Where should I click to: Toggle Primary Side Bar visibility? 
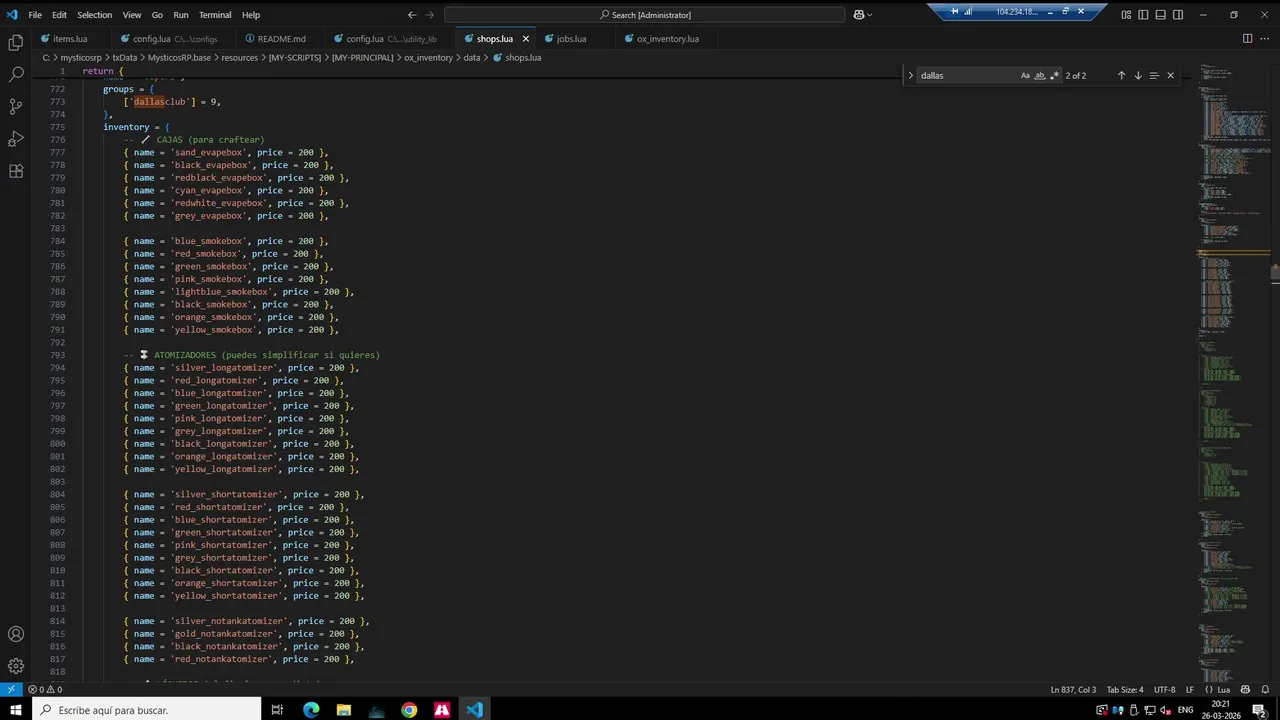click(1143, 15)
